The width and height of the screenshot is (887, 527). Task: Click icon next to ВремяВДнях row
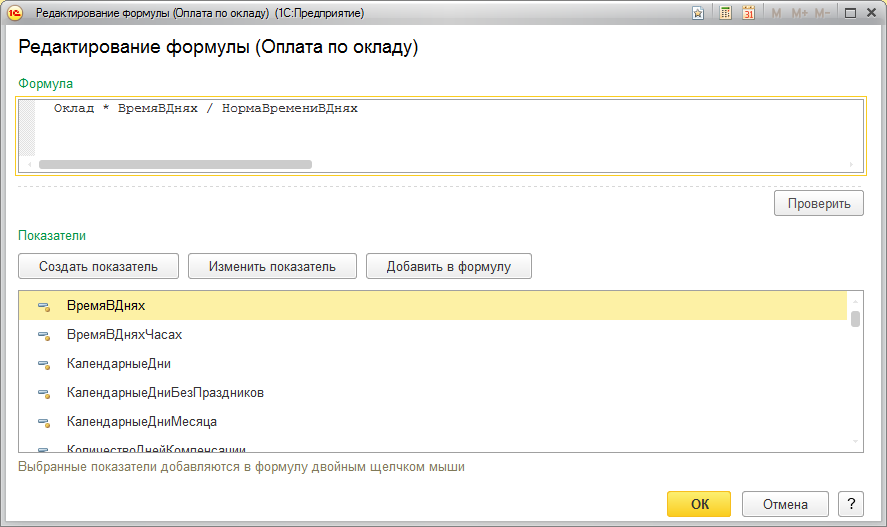coord(44,306)
